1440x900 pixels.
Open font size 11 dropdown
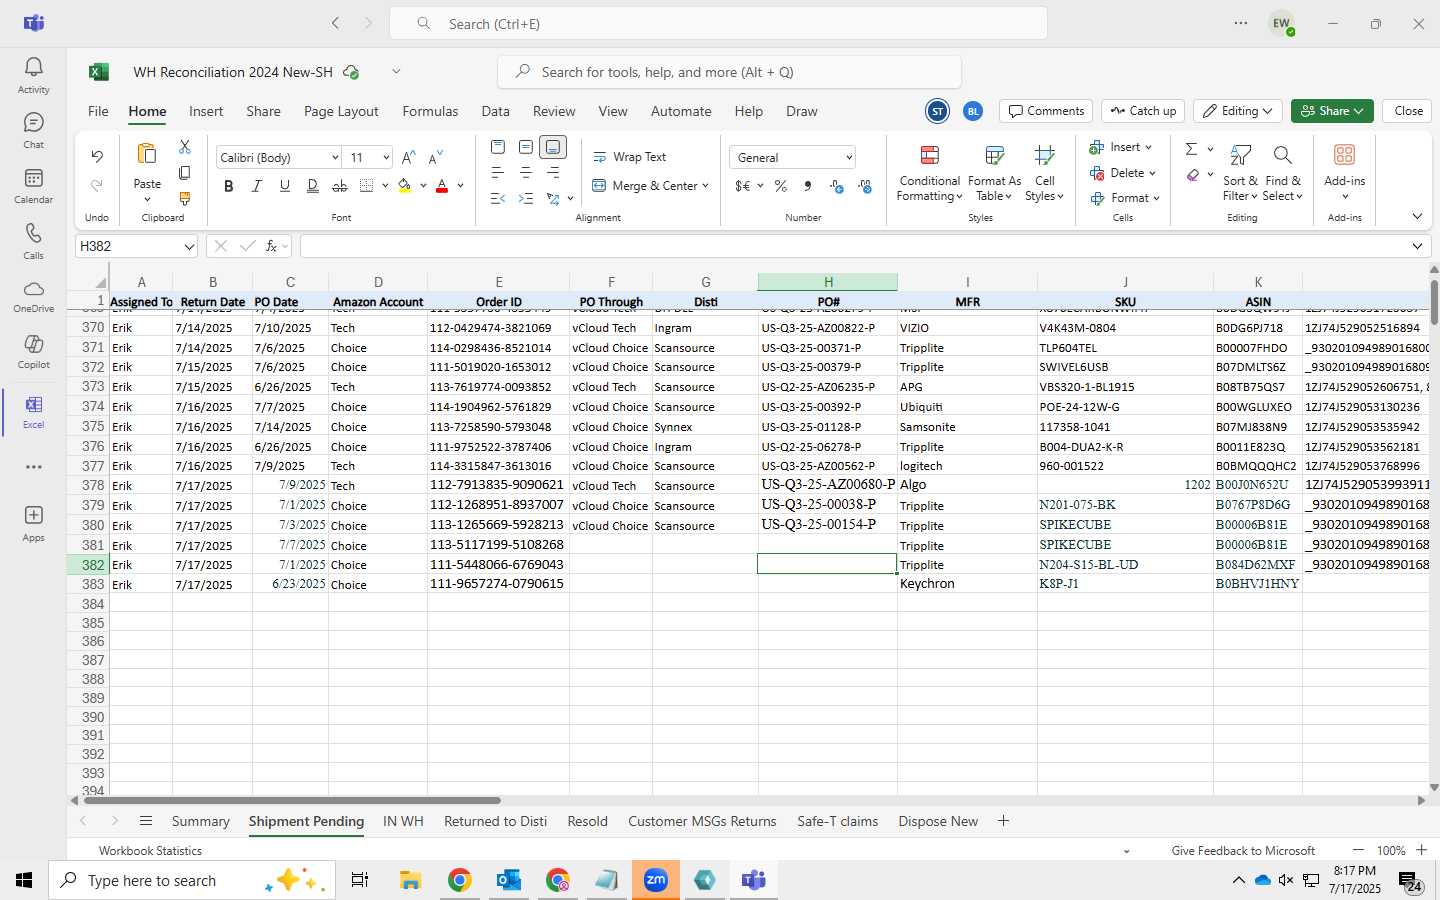386,158
